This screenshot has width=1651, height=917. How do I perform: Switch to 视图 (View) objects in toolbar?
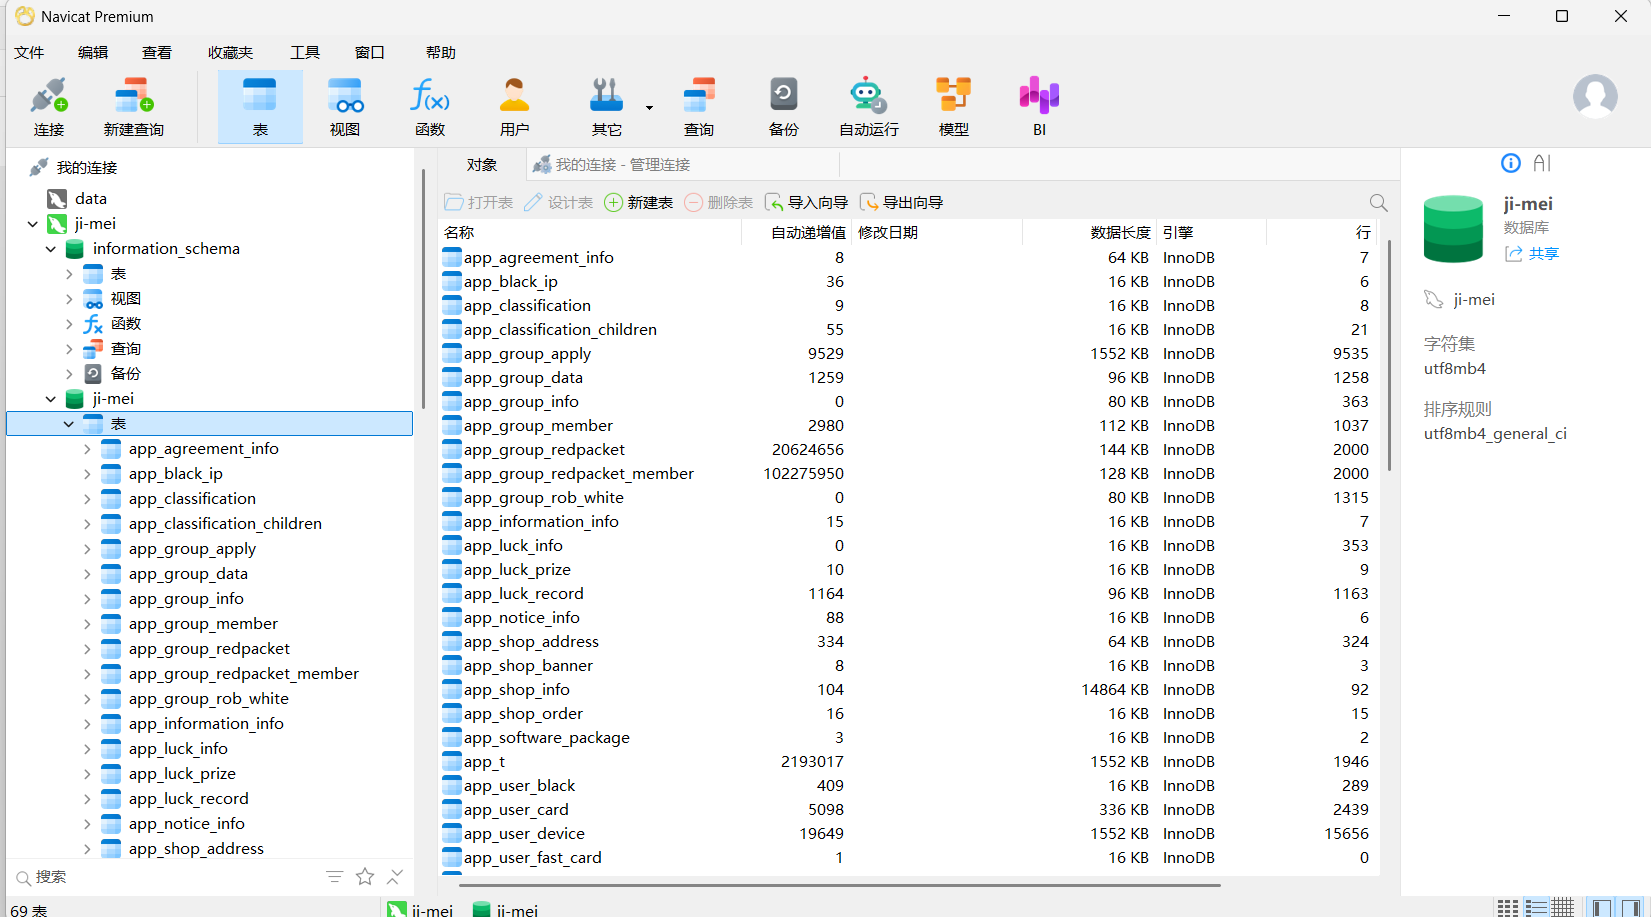pyautogui.click(x=345, y=107)
